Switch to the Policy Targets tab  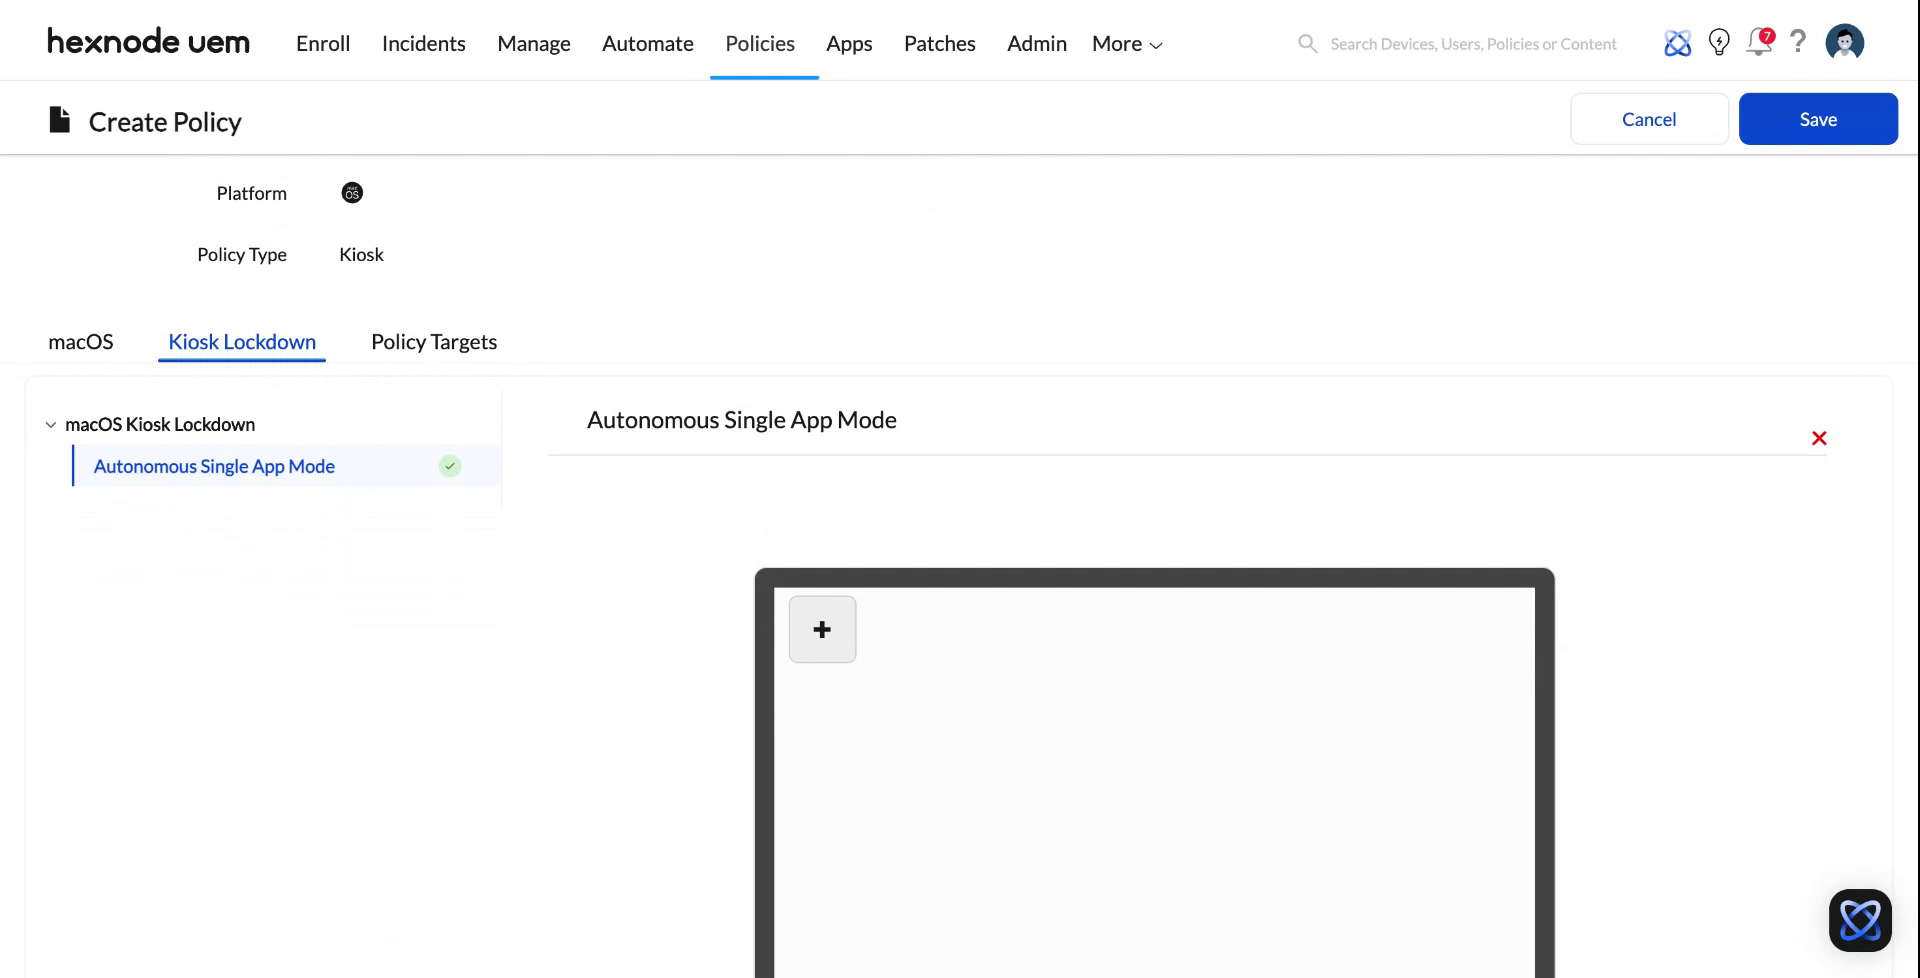(434, 341)
